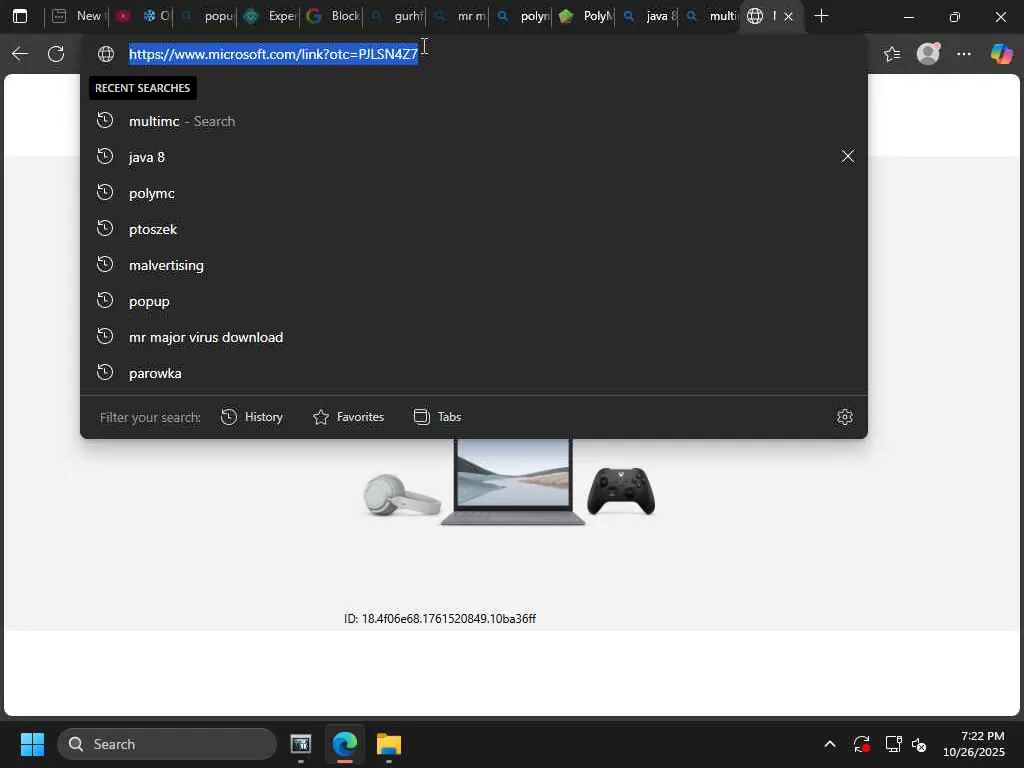Open the taskbar app left of Edge
This screenshot has width=1024, height=768.
[x=300, y=744]
